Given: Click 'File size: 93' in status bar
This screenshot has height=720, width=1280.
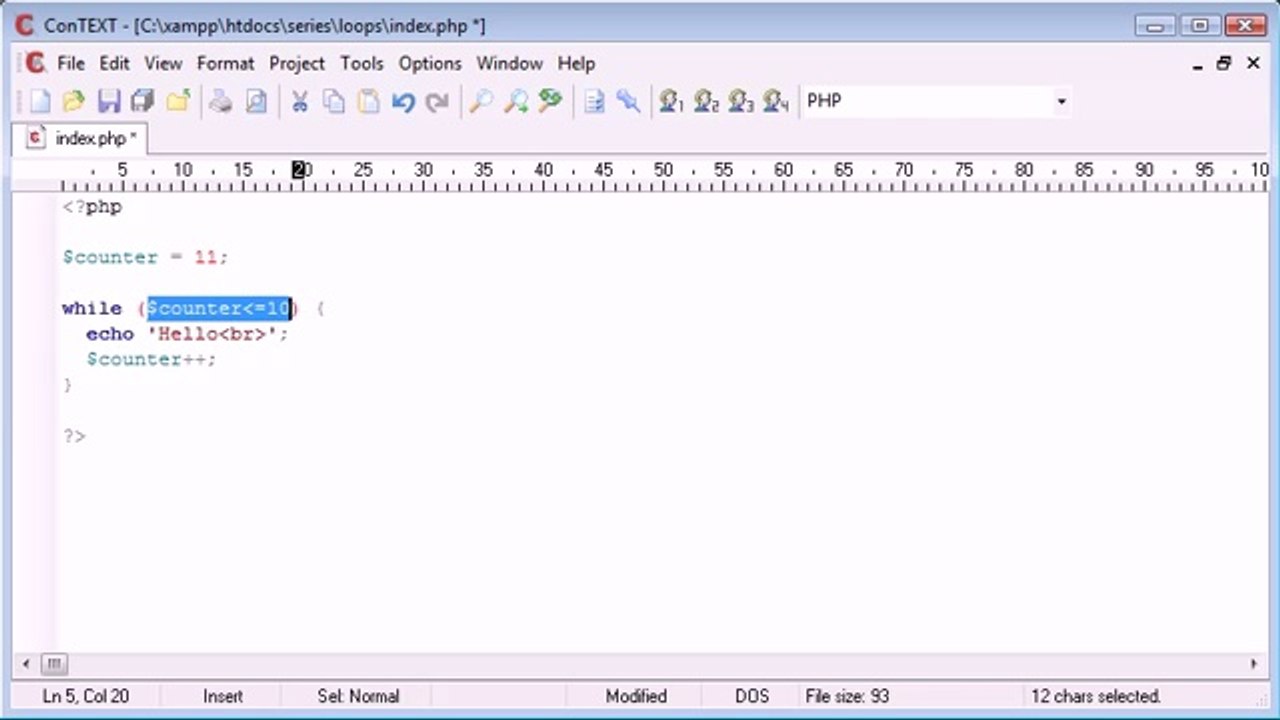Looking at the screenshot, I should point(847,696).
